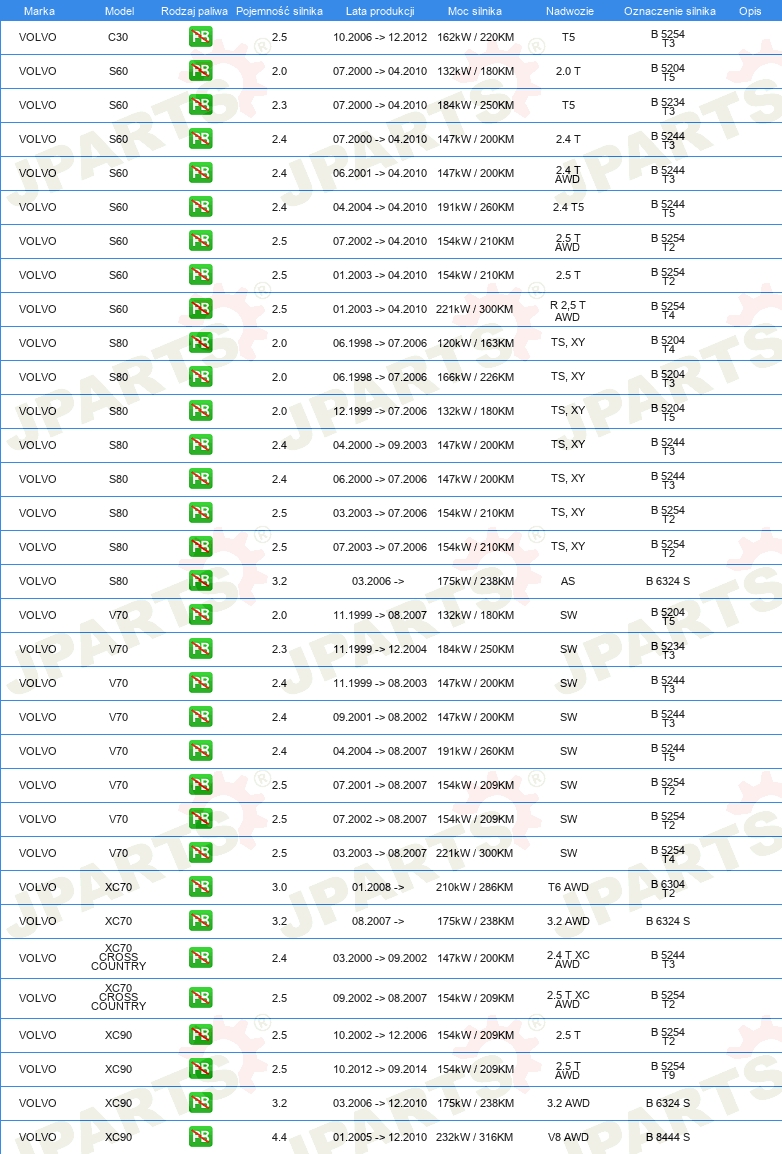
Task: Click the Moc silnika column header
Action: coord(474,11)
